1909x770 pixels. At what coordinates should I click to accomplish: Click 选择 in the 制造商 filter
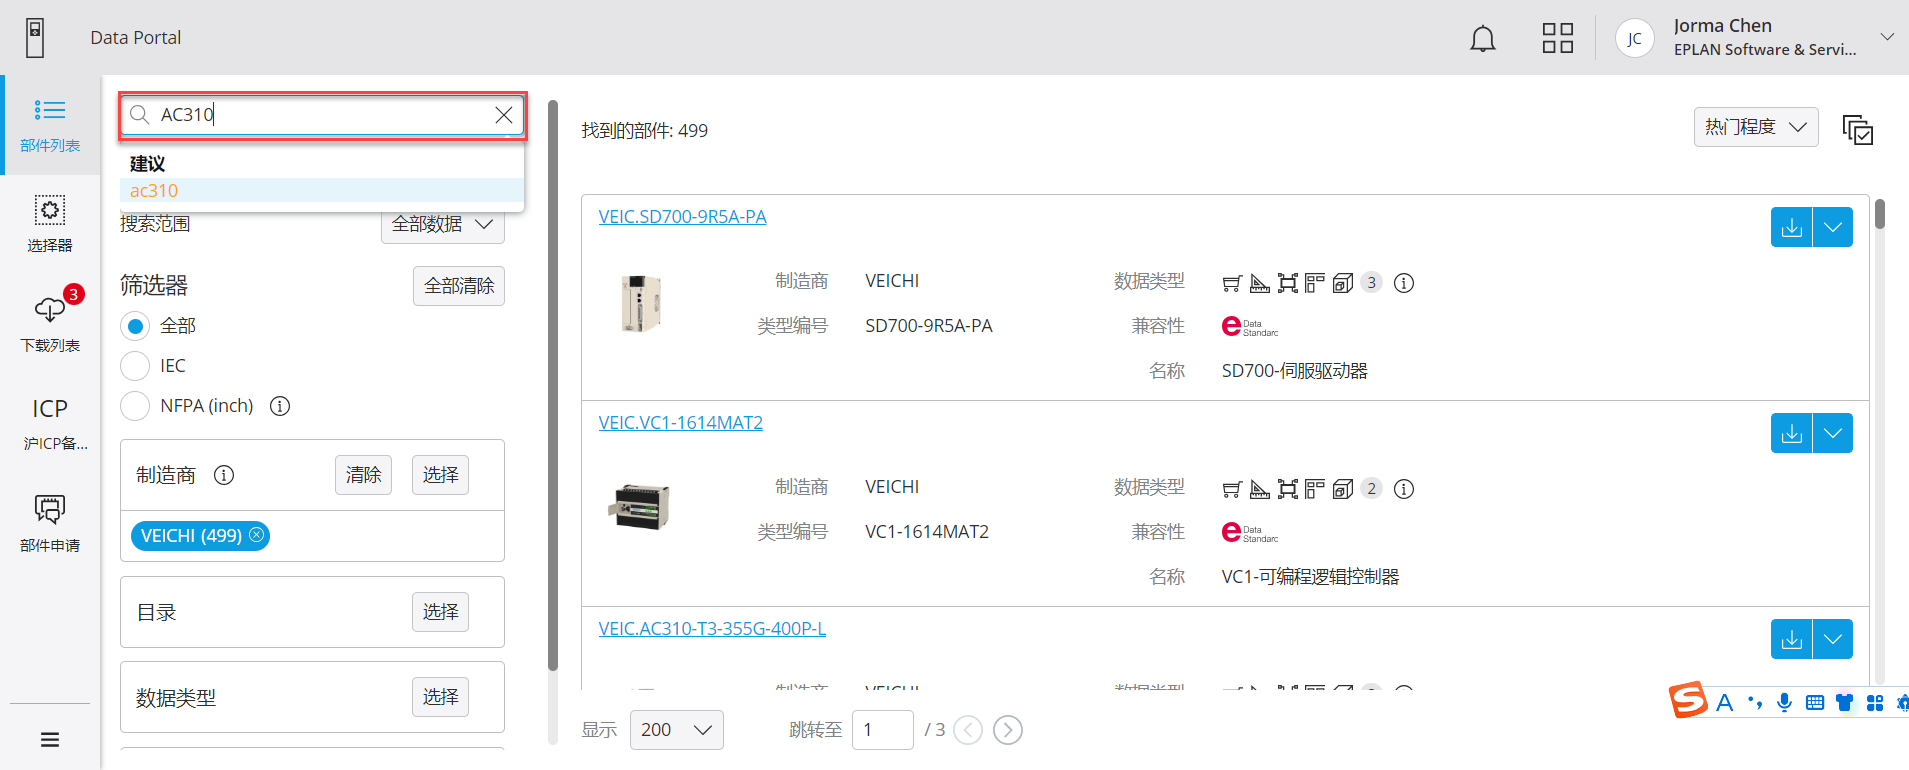tap(440, 475)
